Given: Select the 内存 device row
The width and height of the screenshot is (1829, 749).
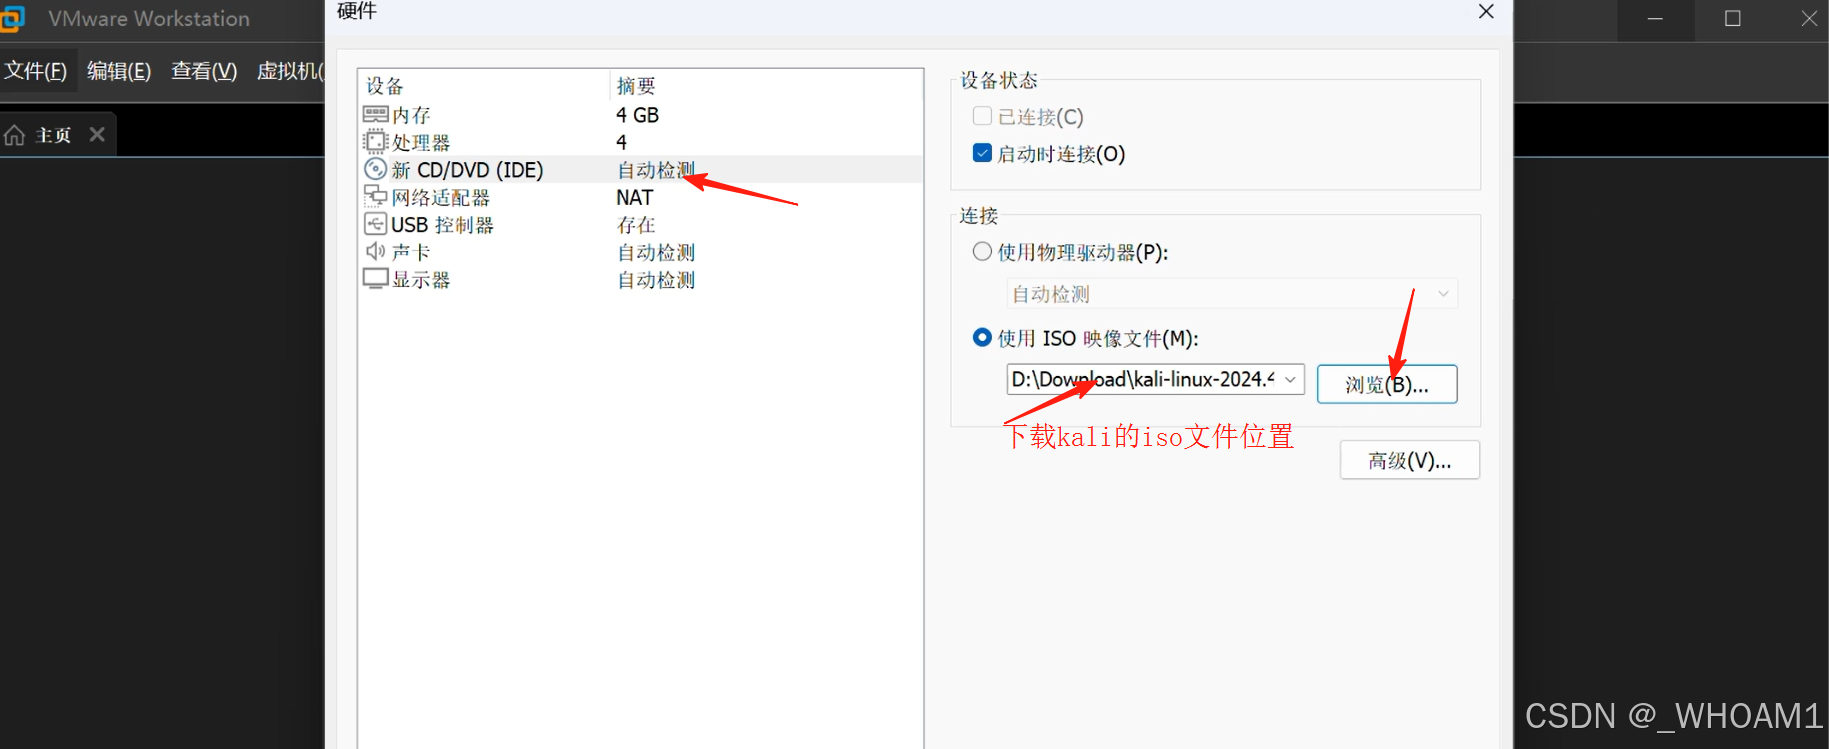Looking at the screenshot, I should pyautogui.click(x=640, y=115).
